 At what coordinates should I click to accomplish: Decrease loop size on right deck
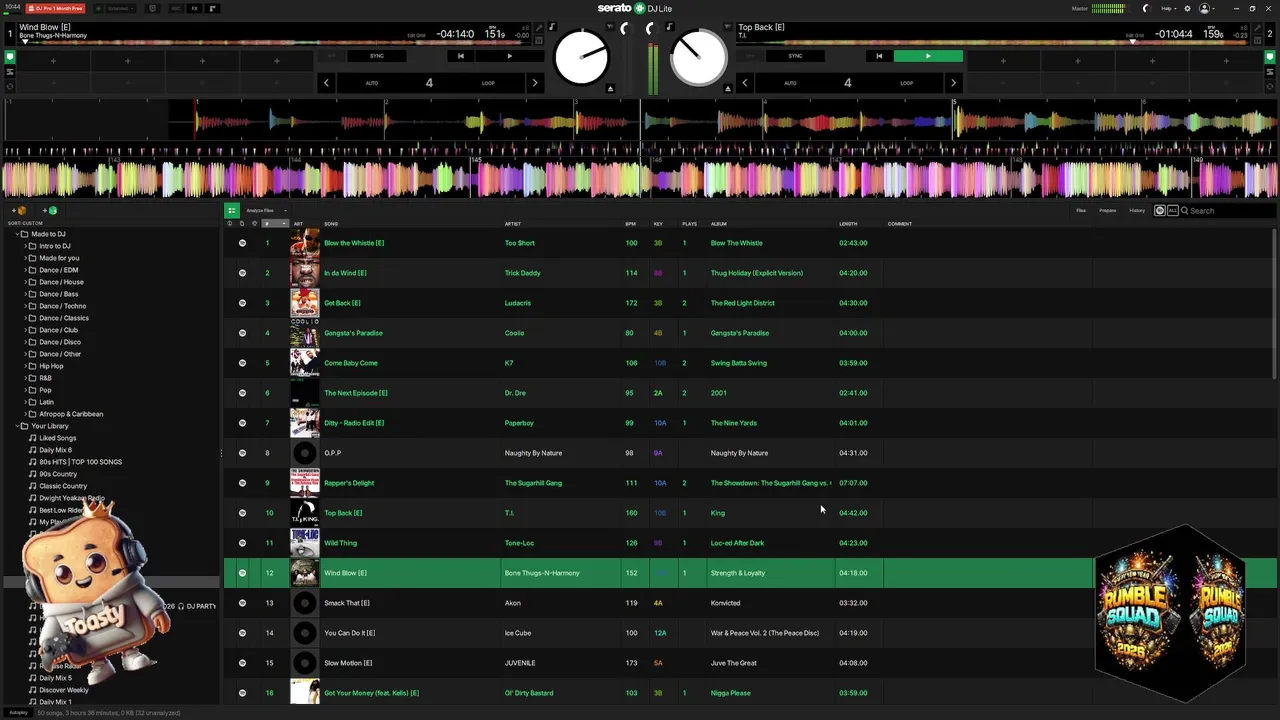click(745, 83)
